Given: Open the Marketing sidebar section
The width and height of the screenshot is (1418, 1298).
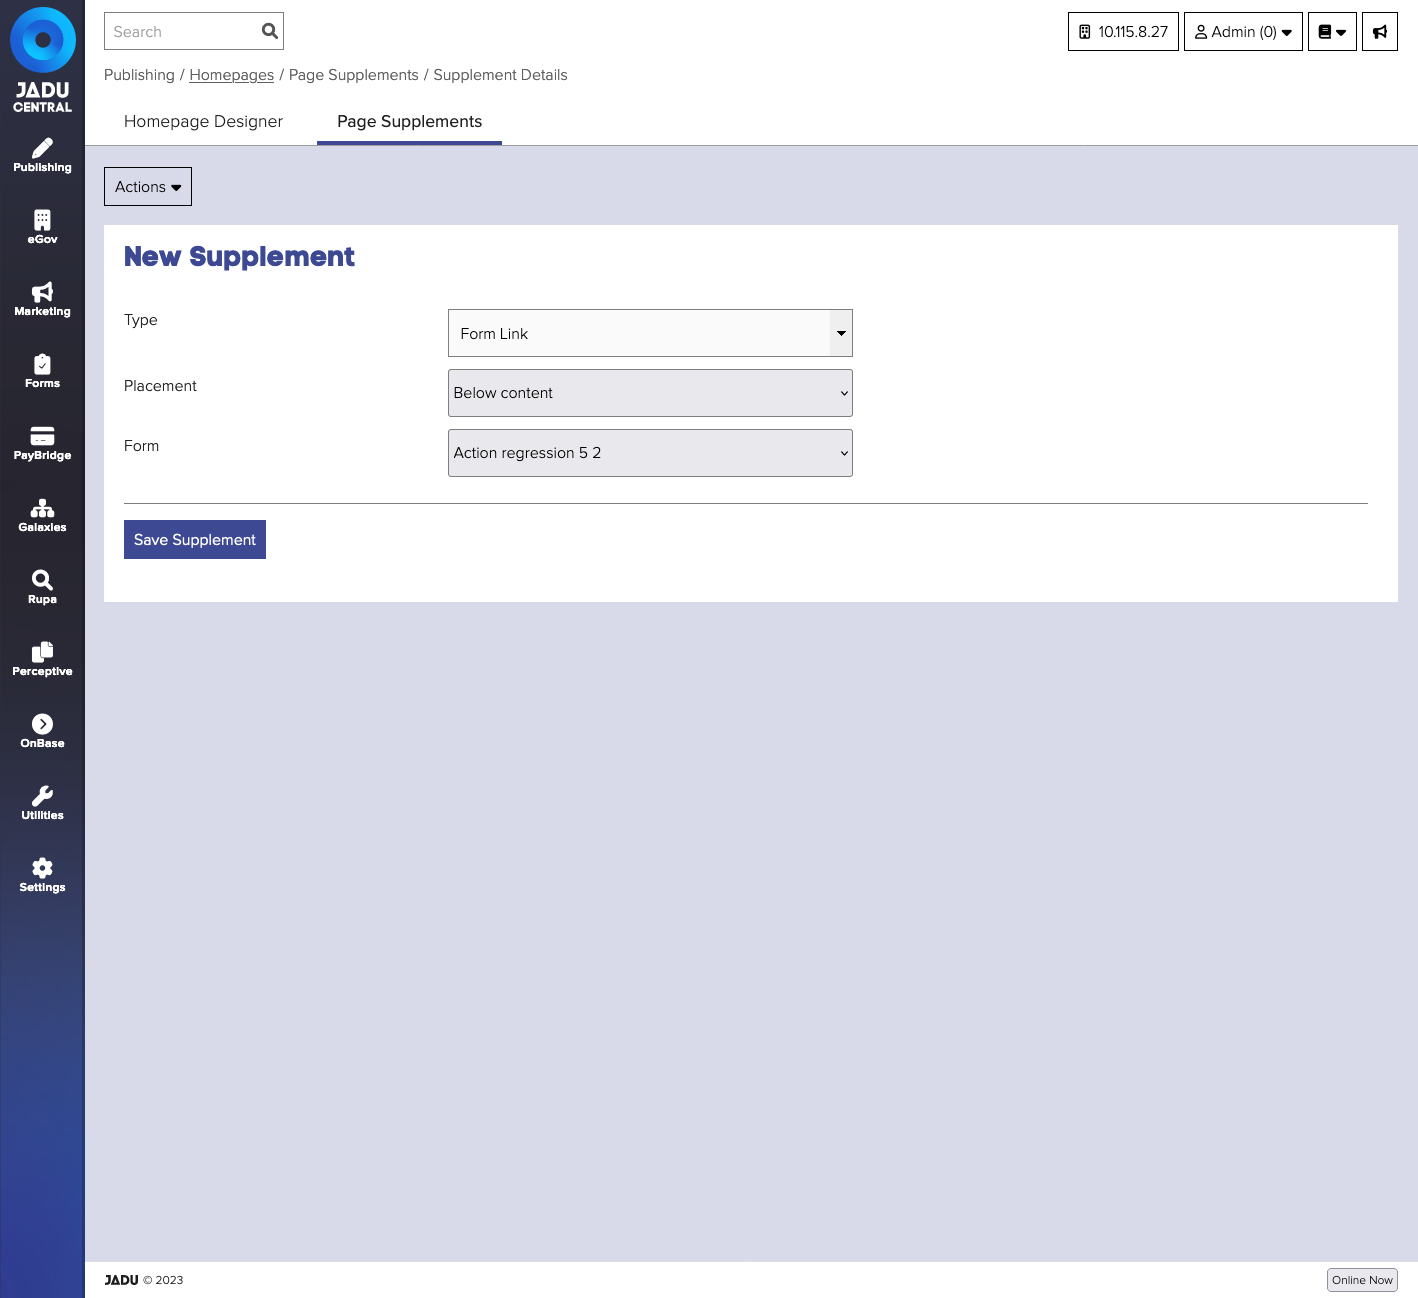Looking at the screenshot, I should click(42, 300).
